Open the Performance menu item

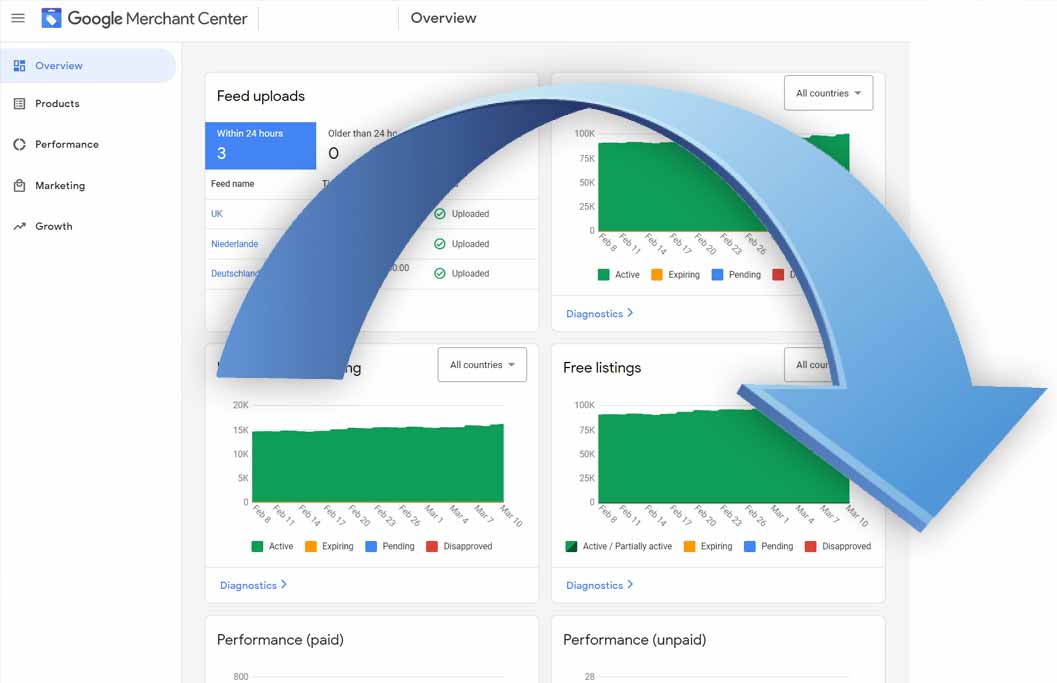pos(66,145)
